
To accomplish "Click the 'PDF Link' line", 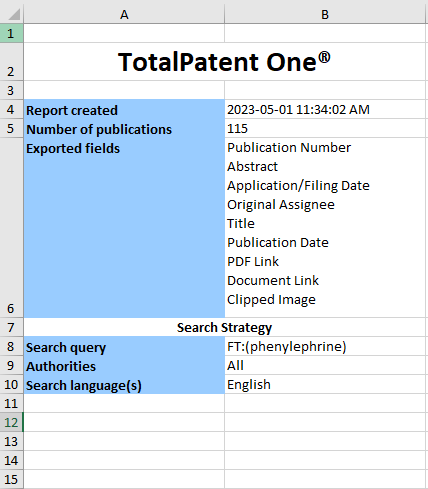I will coord(253,261).
